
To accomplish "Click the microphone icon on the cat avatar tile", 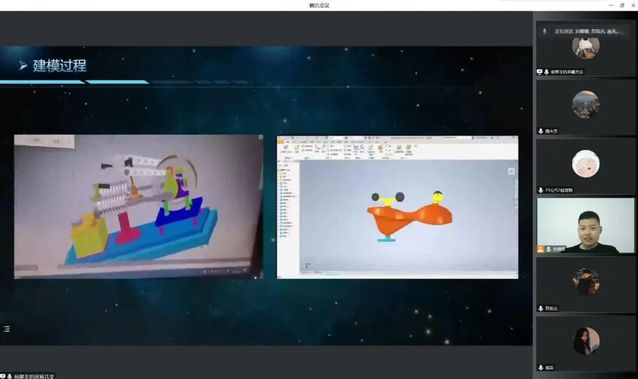I will (546, 72).
